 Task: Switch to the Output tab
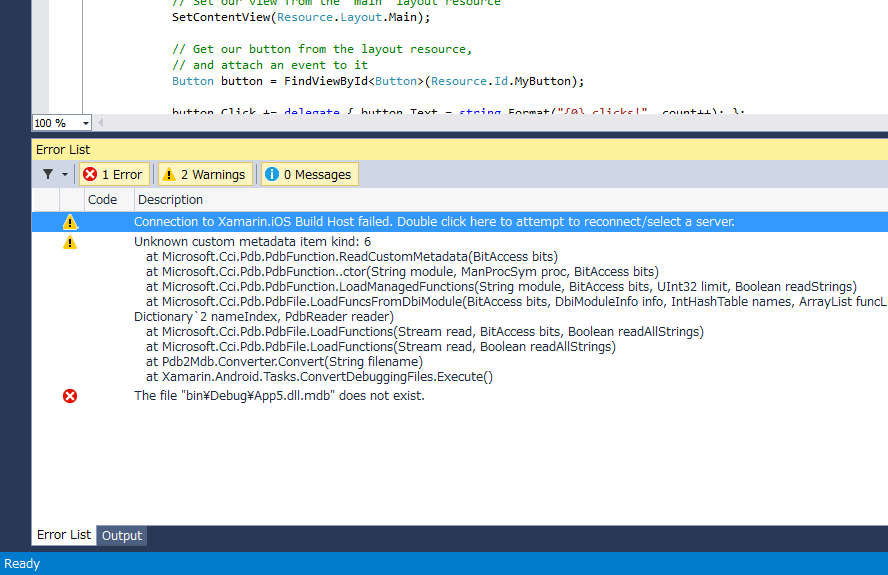122,535
